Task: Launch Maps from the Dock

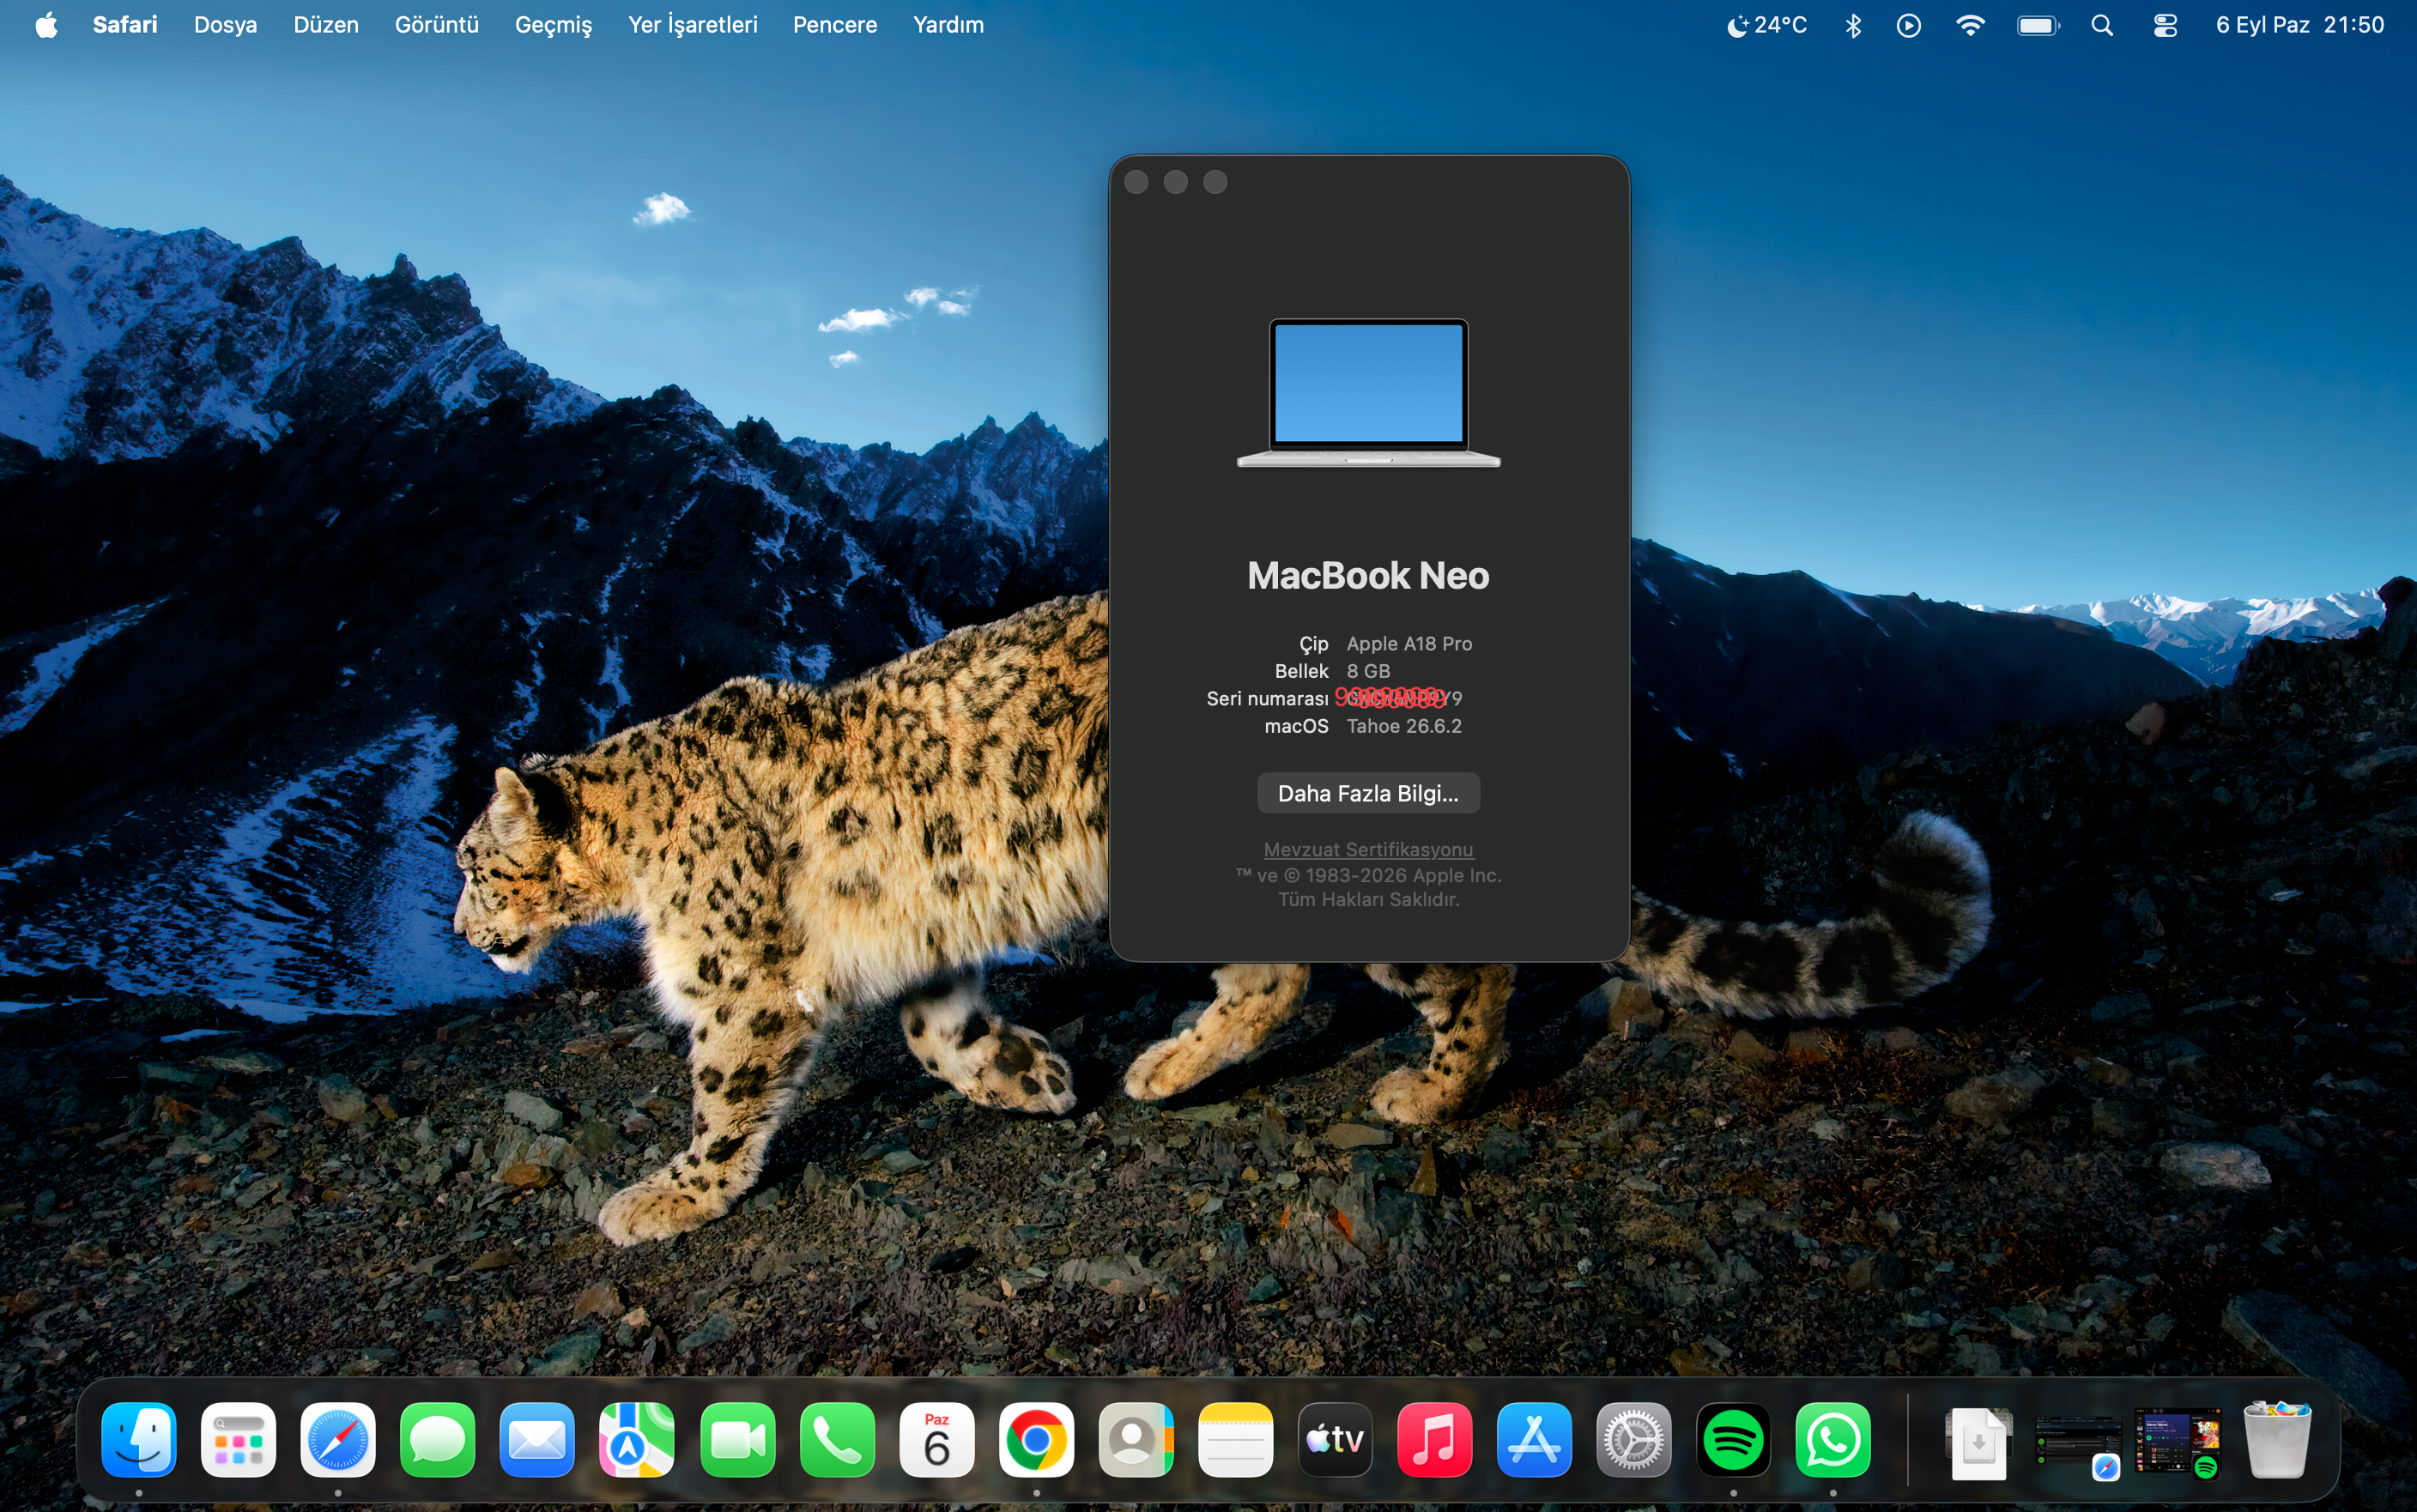Action: 637,1440
